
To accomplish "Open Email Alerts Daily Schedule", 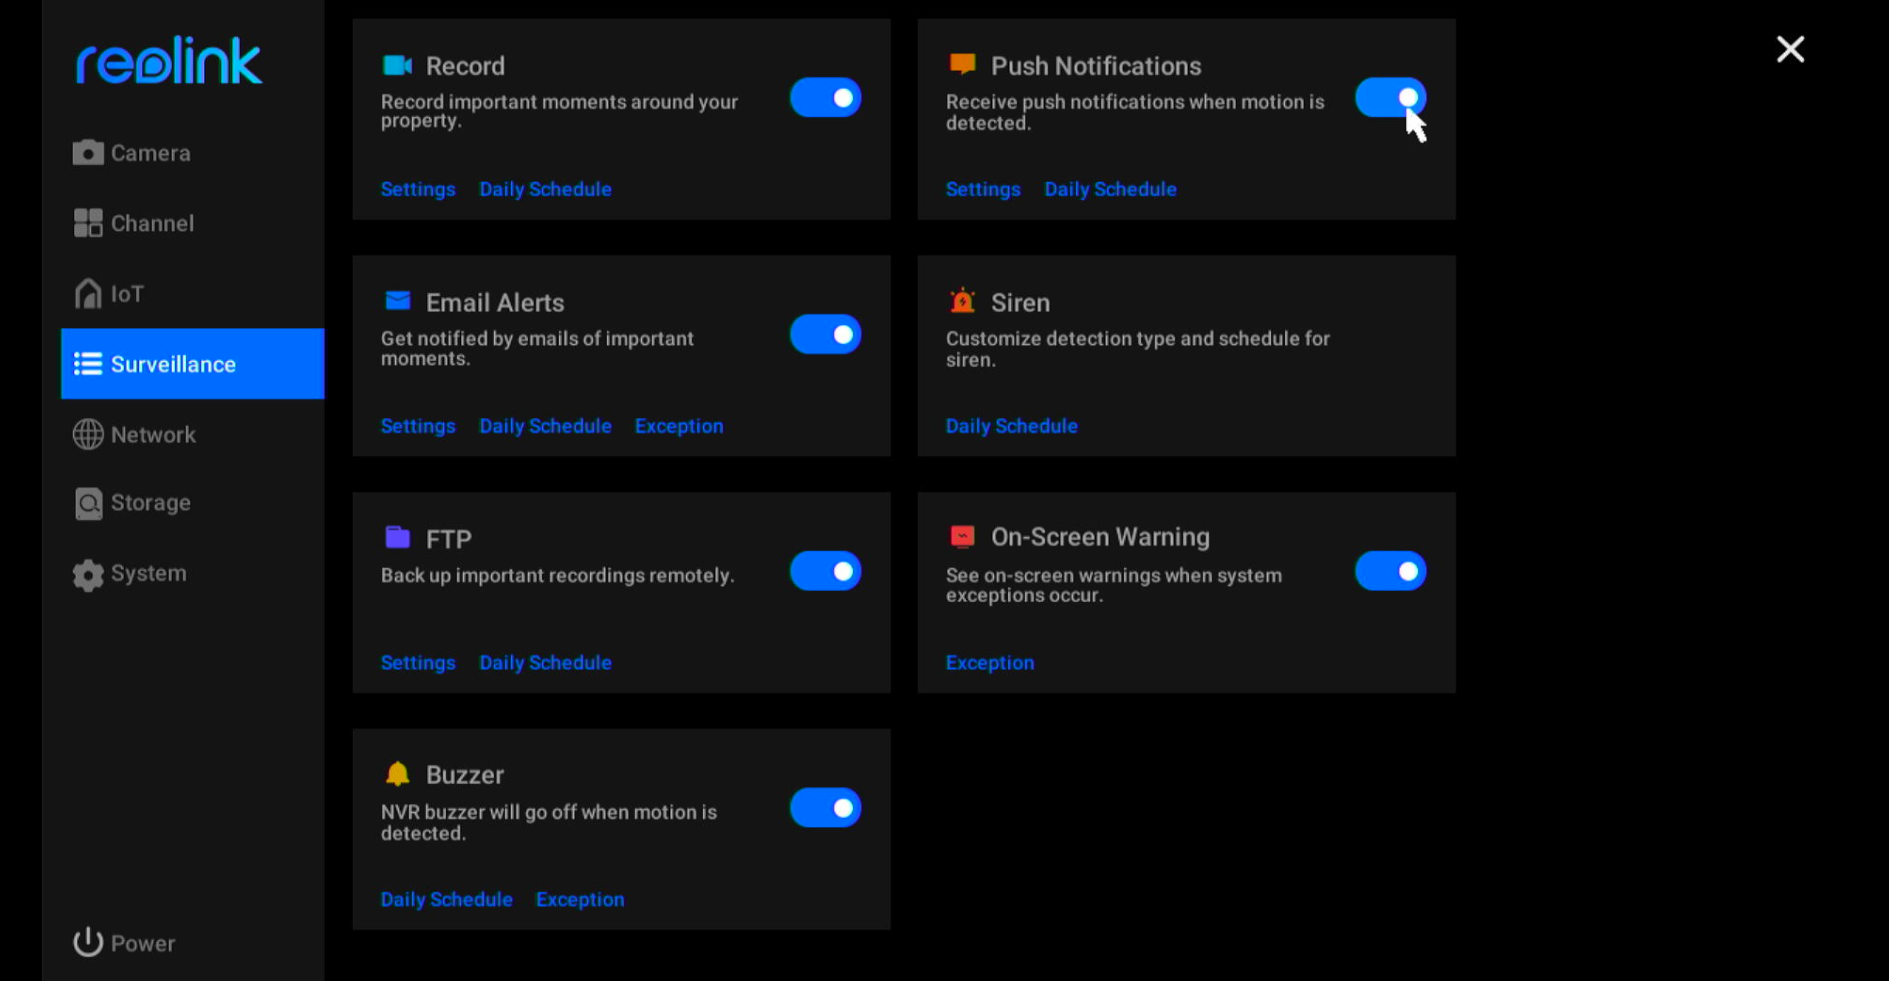I will click(545, 426).
